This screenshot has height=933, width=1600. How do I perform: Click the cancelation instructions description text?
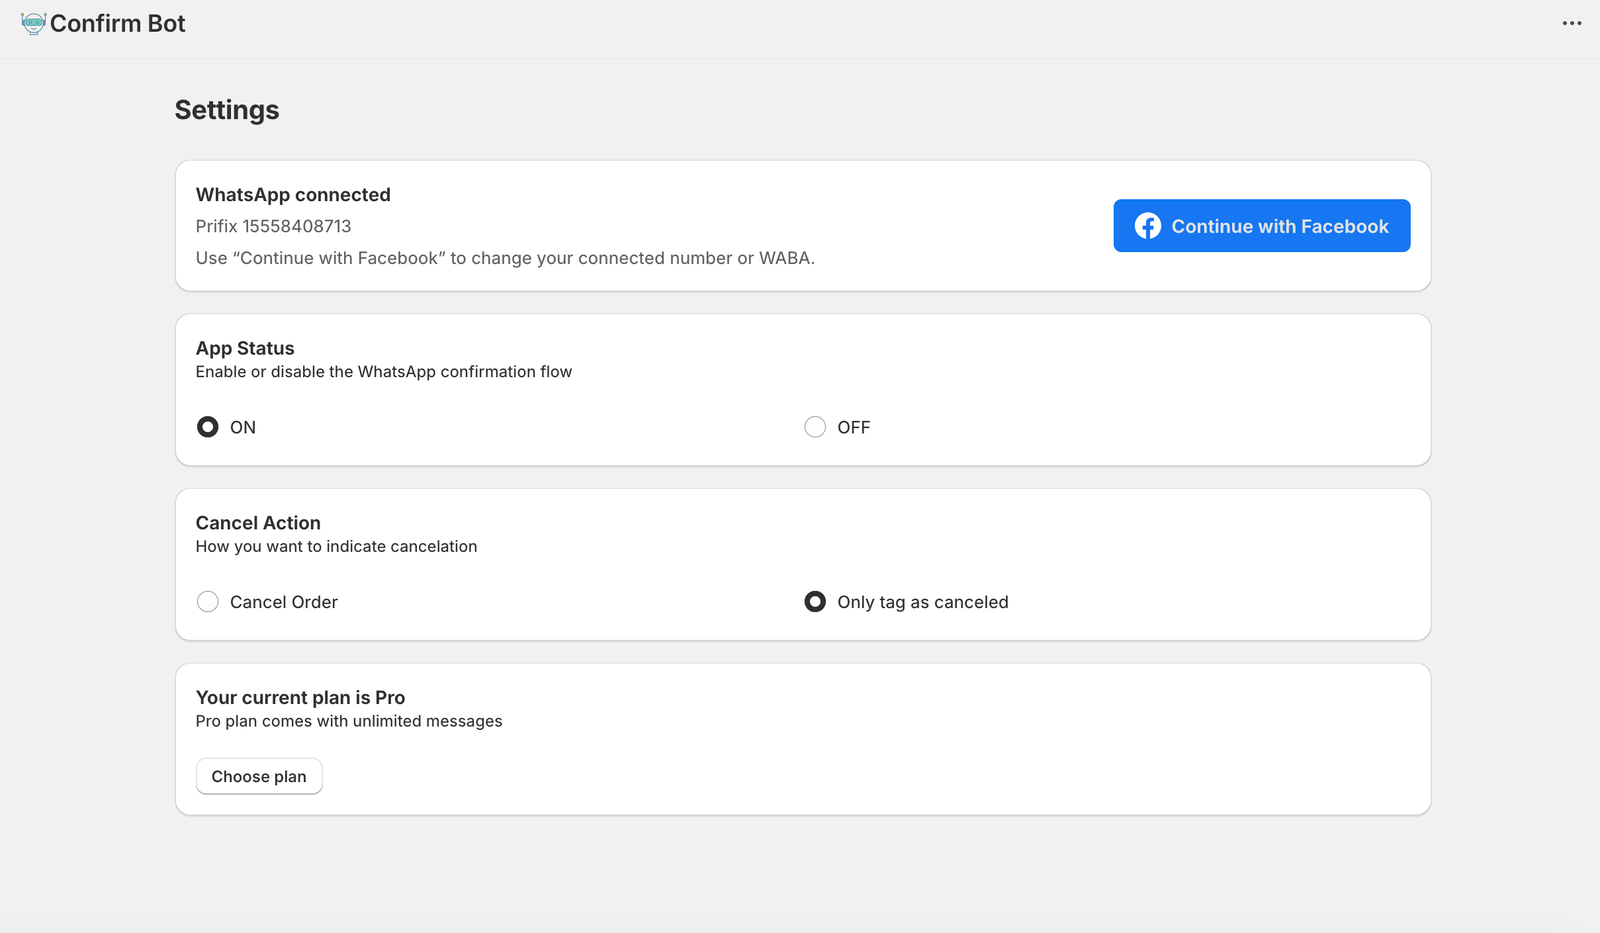(336, 546)
